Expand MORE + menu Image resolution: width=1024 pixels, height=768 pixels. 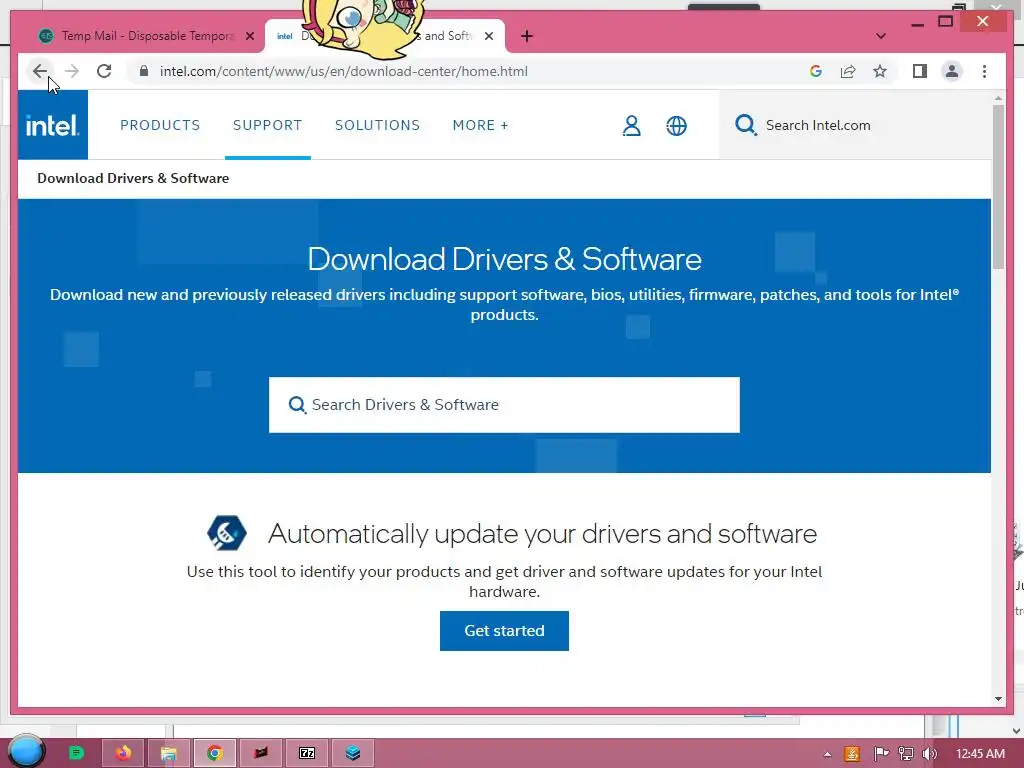tap(481, 125)
